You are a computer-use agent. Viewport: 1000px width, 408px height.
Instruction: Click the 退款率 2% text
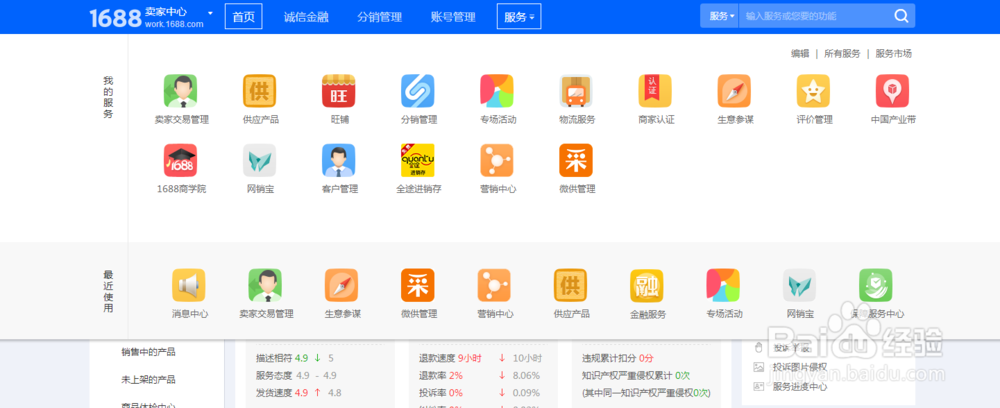click(441, 375)
